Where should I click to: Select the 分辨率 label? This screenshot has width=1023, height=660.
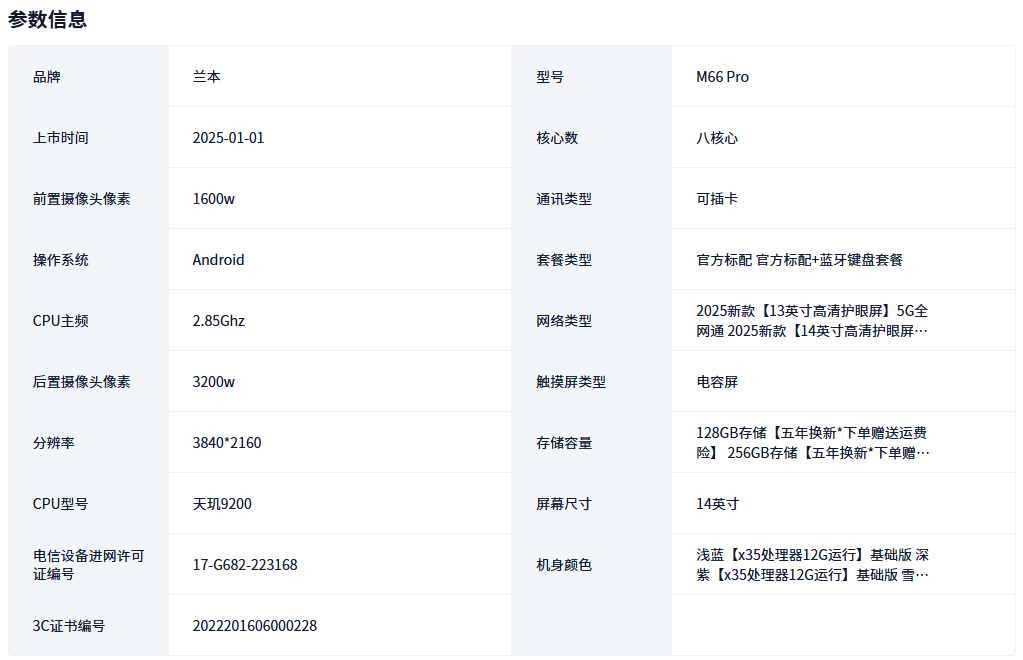(53, 443)
